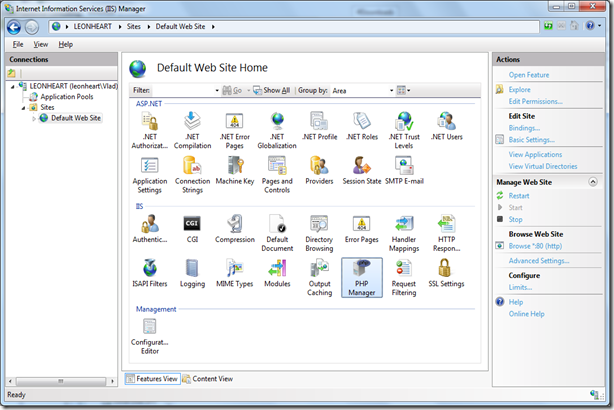Click Open Feature action link
Viewport: 614px width, 410px height.
click(529, 75)
